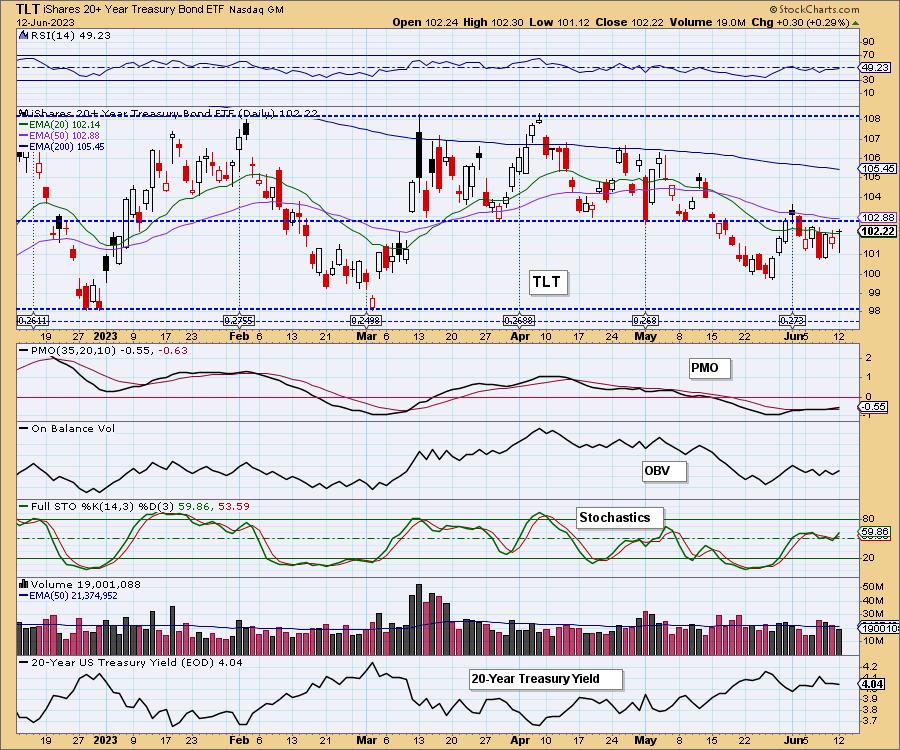This screenshot has width=900, height=750.
Task: Click the Low 101.12 value
Action: tap(559, 22)
